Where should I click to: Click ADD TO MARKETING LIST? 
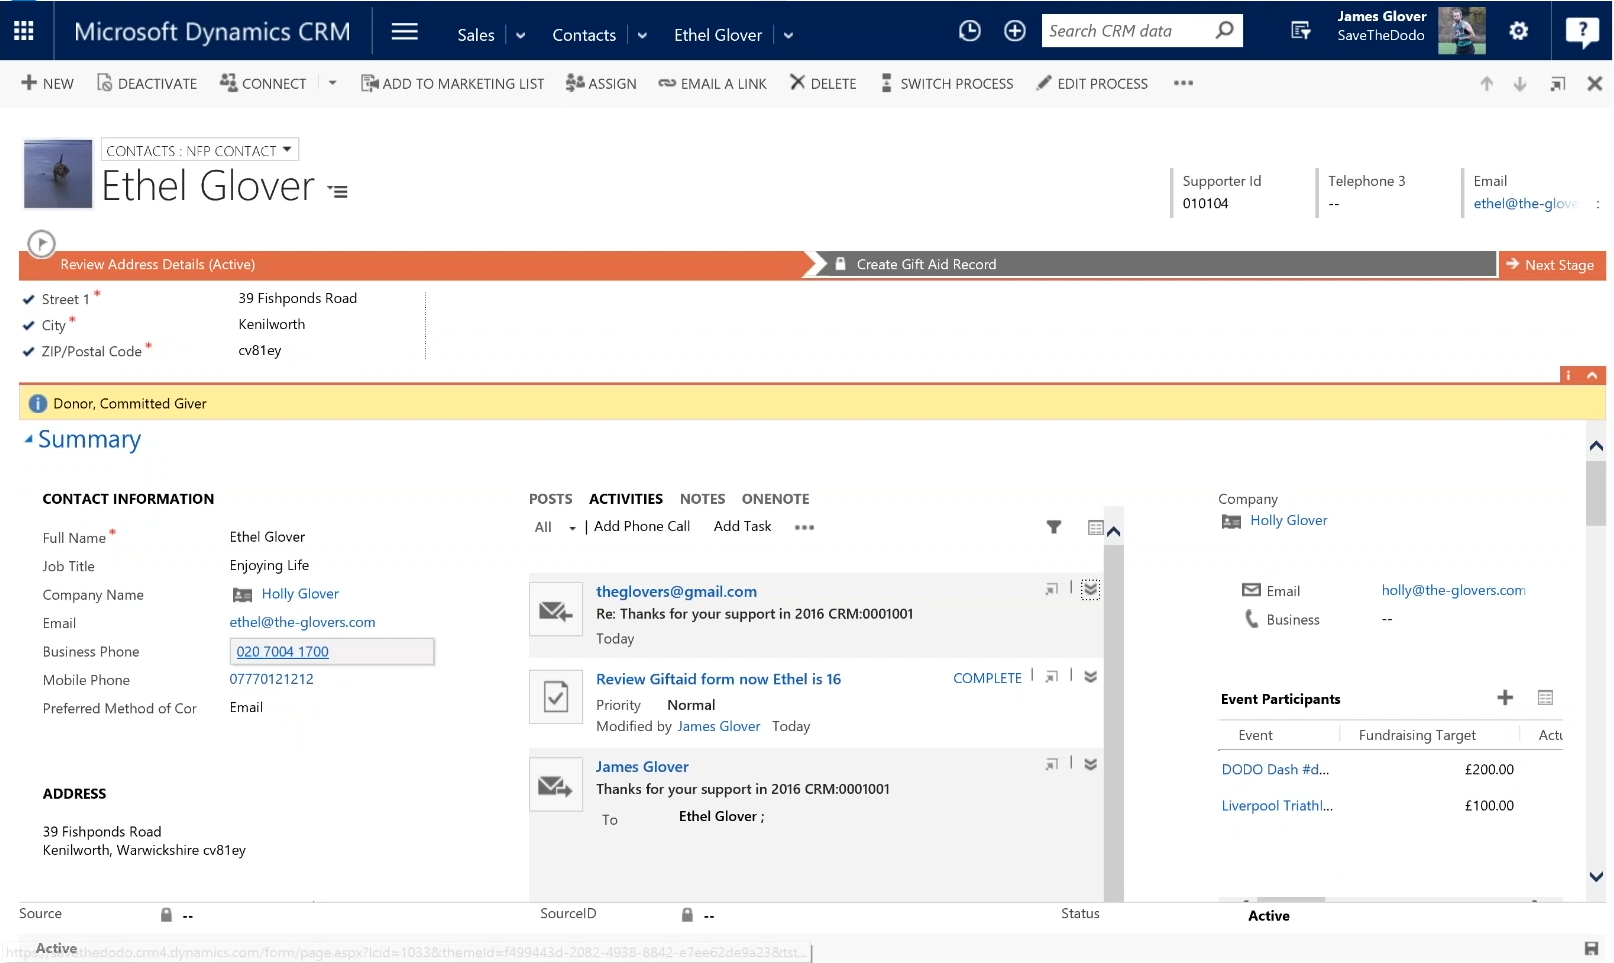pos(452,83)
